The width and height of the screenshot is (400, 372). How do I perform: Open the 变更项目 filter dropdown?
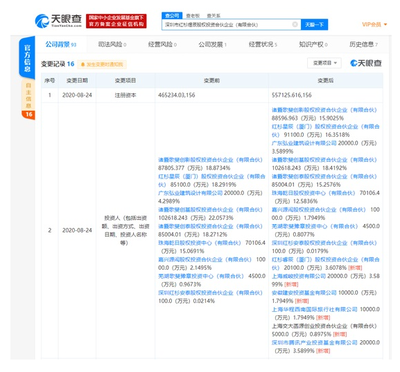[x=324, y=63]
